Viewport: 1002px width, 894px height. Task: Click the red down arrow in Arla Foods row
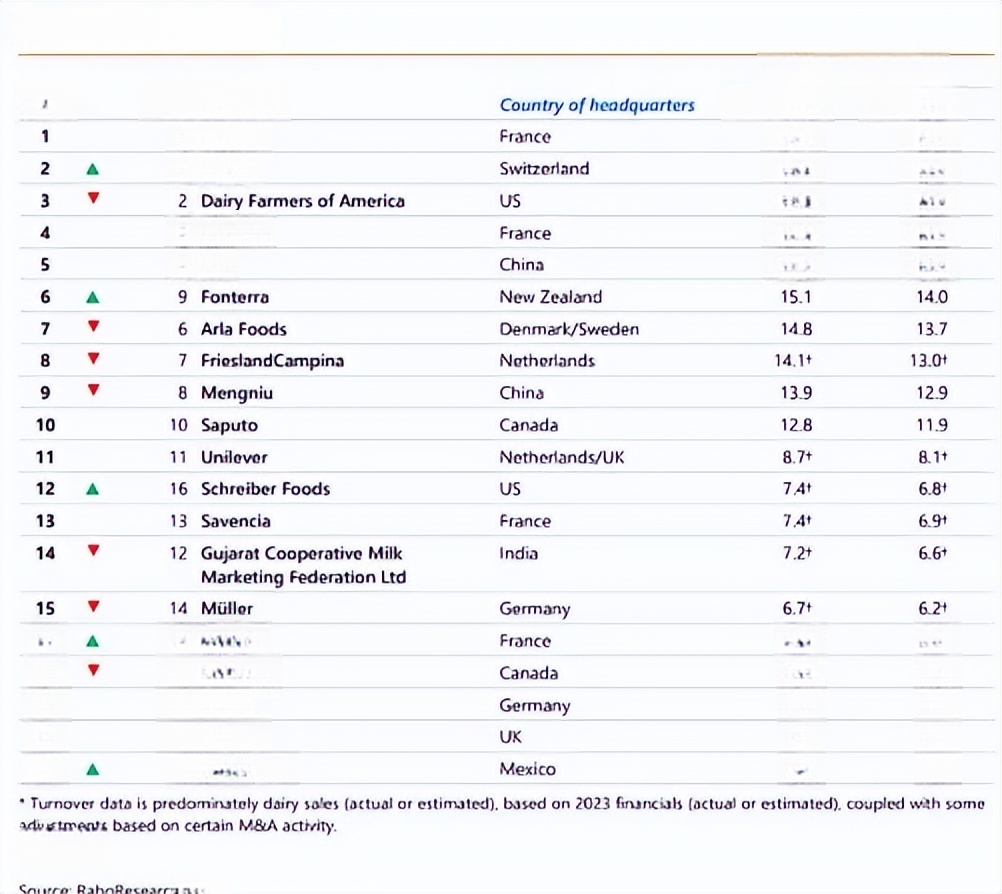click(x=93, y=327)
